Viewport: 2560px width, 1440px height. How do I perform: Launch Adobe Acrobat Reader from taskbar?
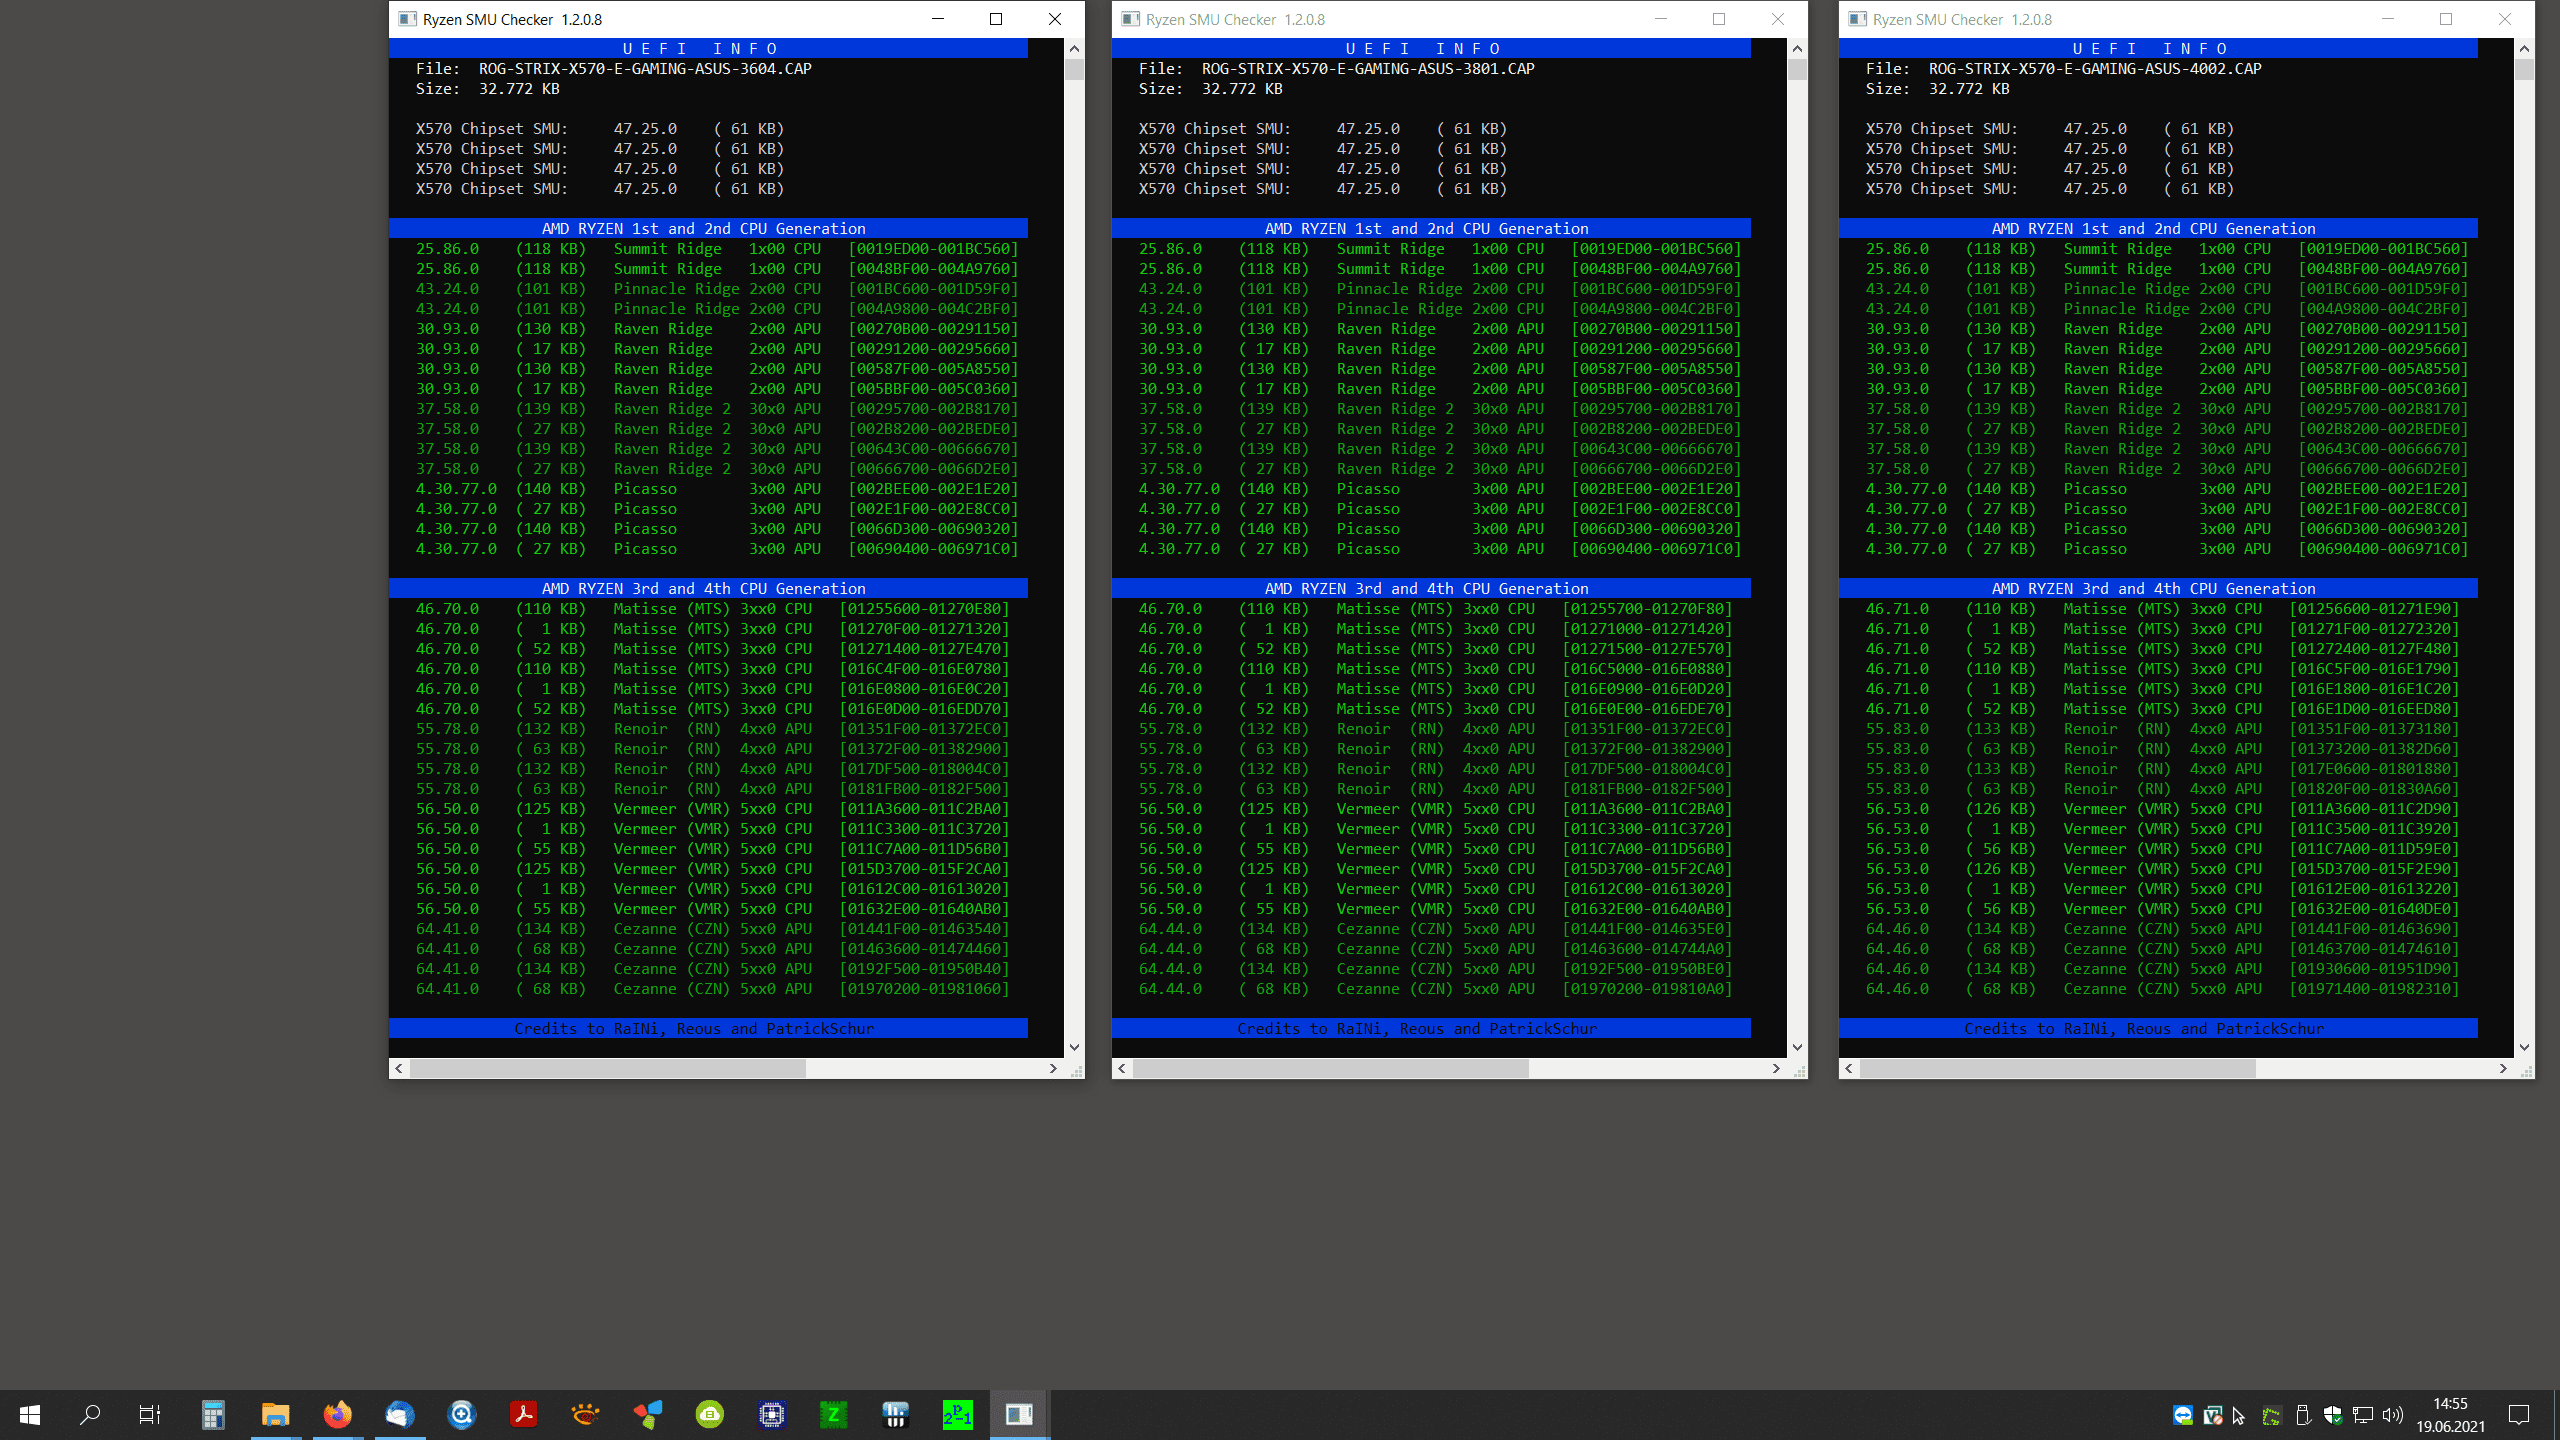pyautogui.click(x=523, y=1414)
